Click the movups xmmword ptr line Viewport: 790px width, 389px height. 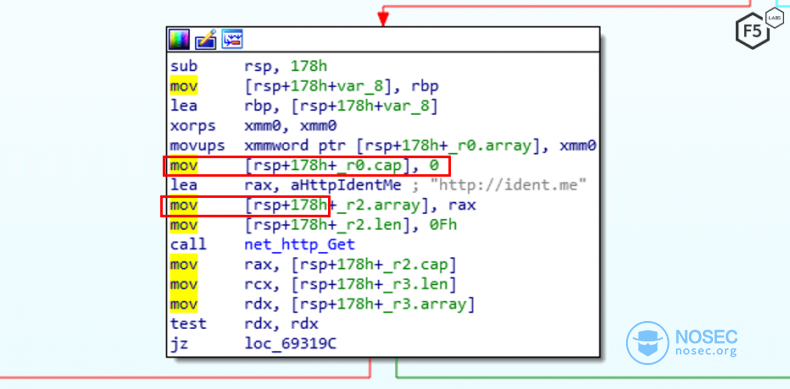click(383, 146)
